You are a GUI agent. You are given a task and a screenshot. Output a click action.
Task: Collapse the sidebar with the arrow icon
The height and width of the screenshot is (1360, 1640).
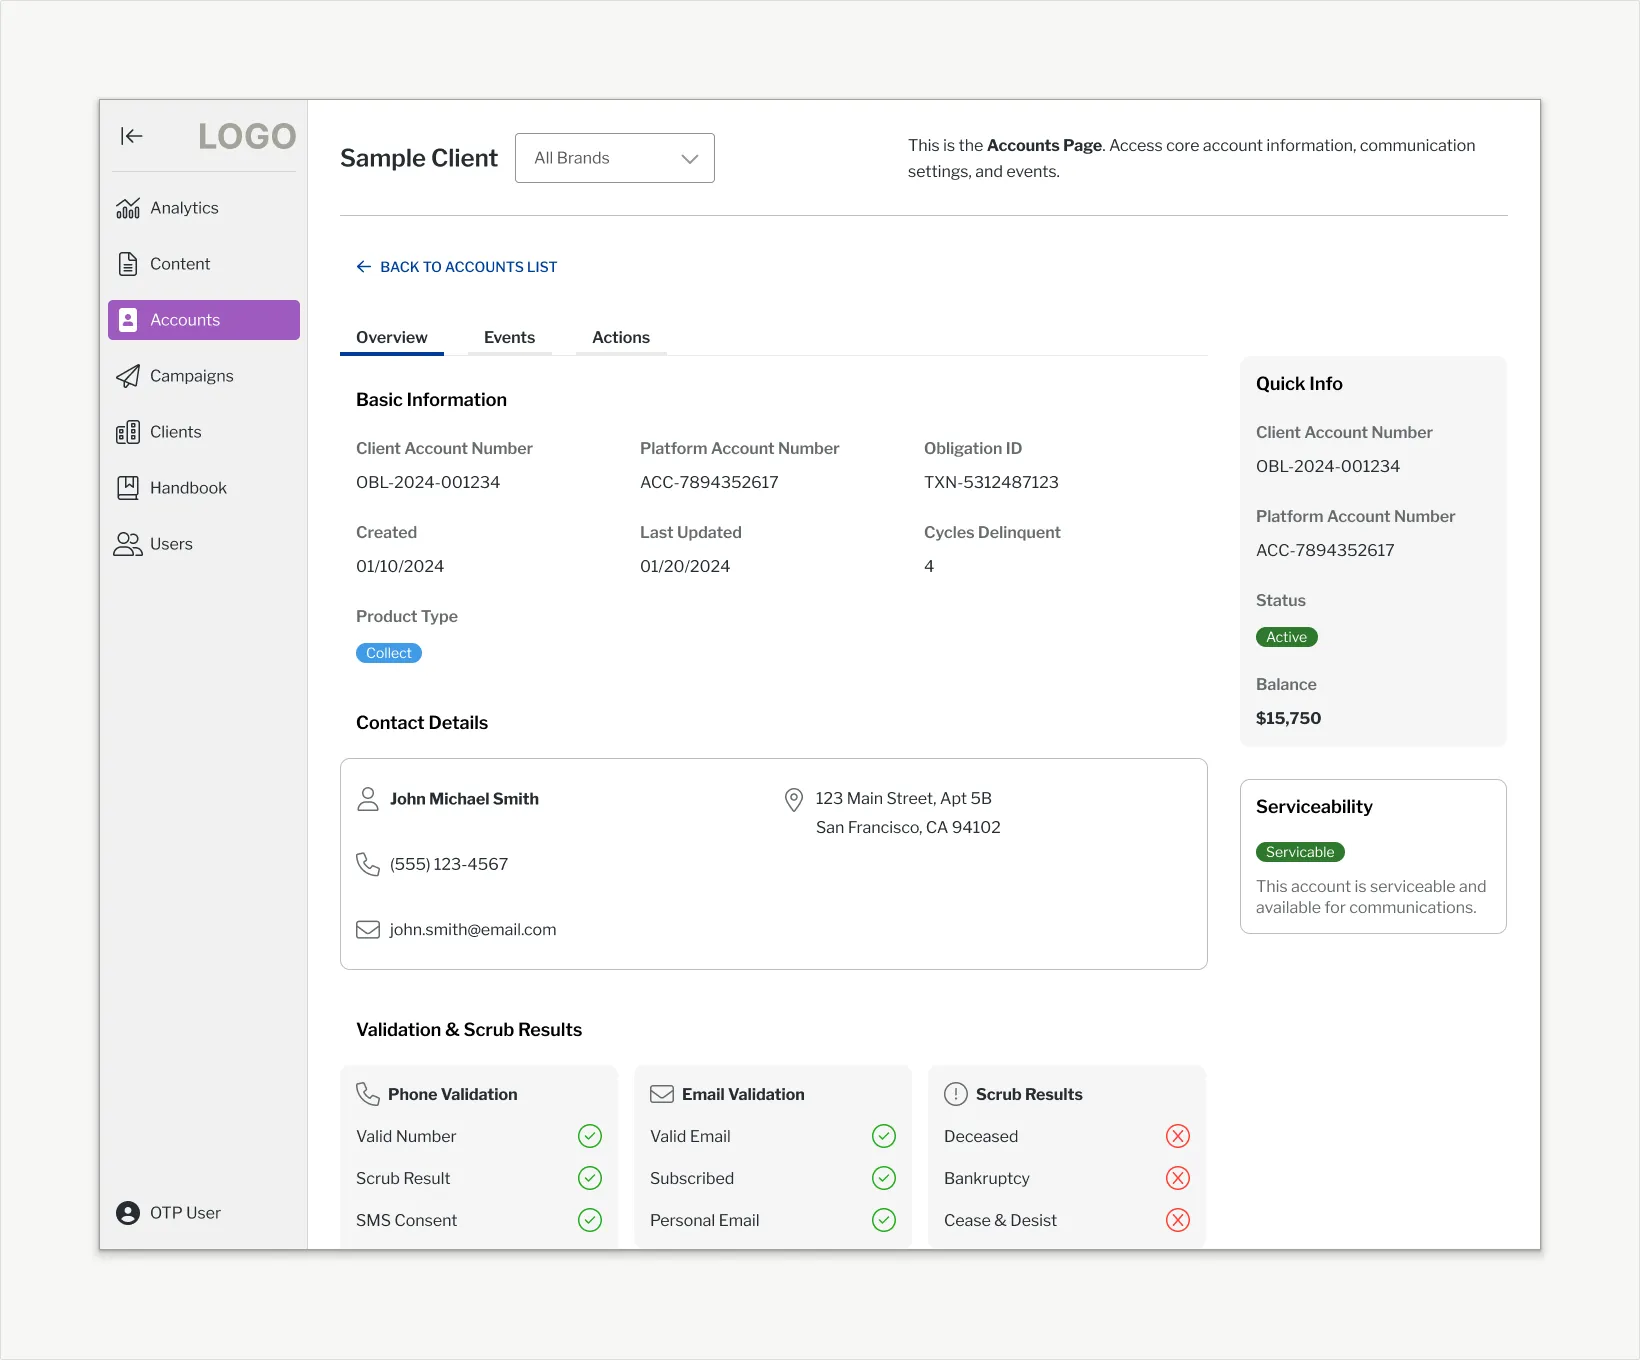131,136
